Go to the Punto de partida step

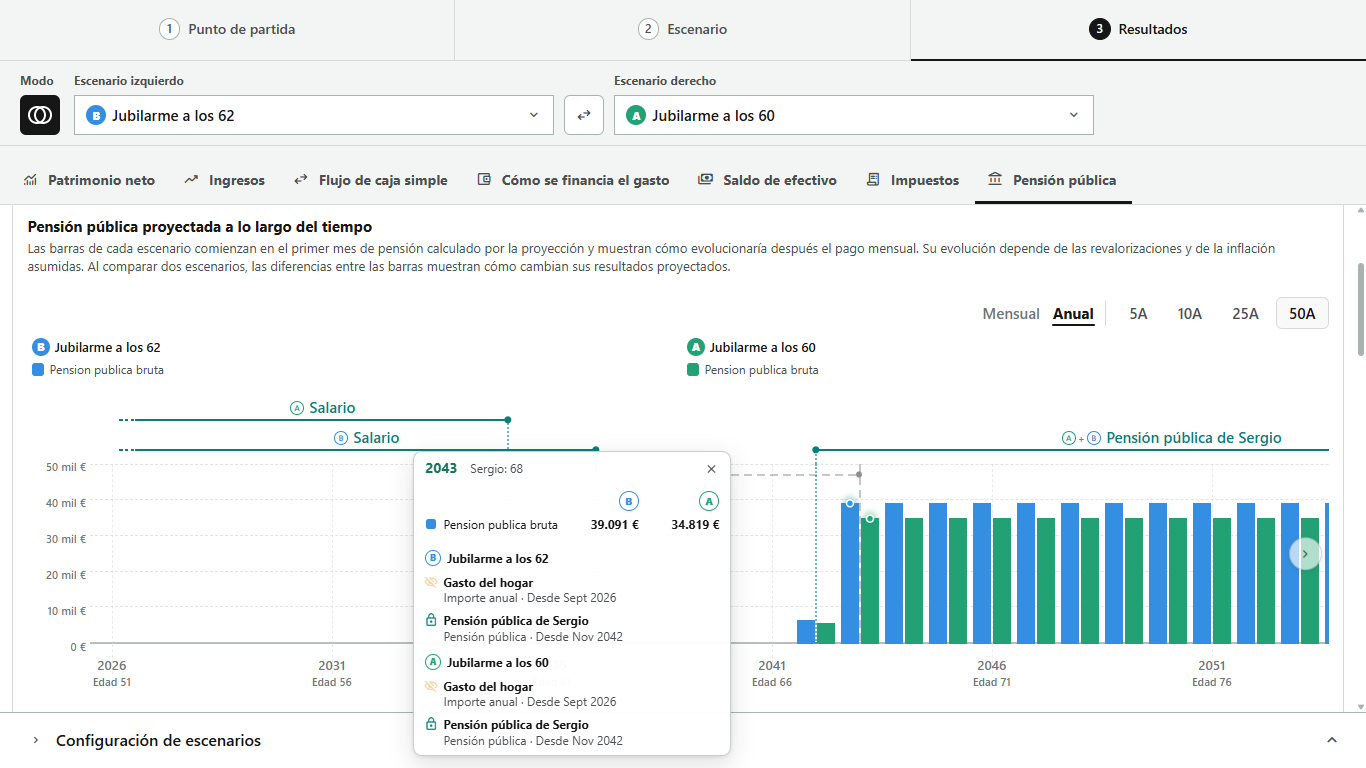click(x=227, y=29)
